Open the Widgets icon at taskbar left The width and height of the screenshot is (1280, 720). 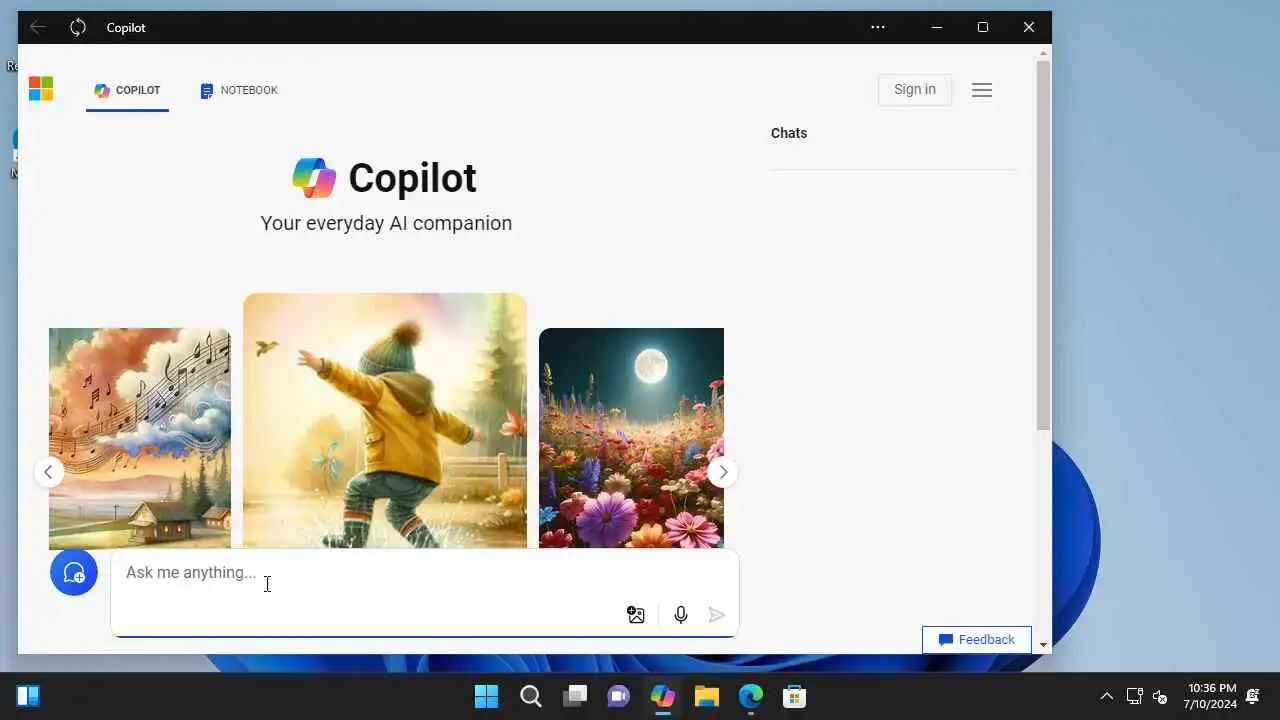(x=28, y=696)
